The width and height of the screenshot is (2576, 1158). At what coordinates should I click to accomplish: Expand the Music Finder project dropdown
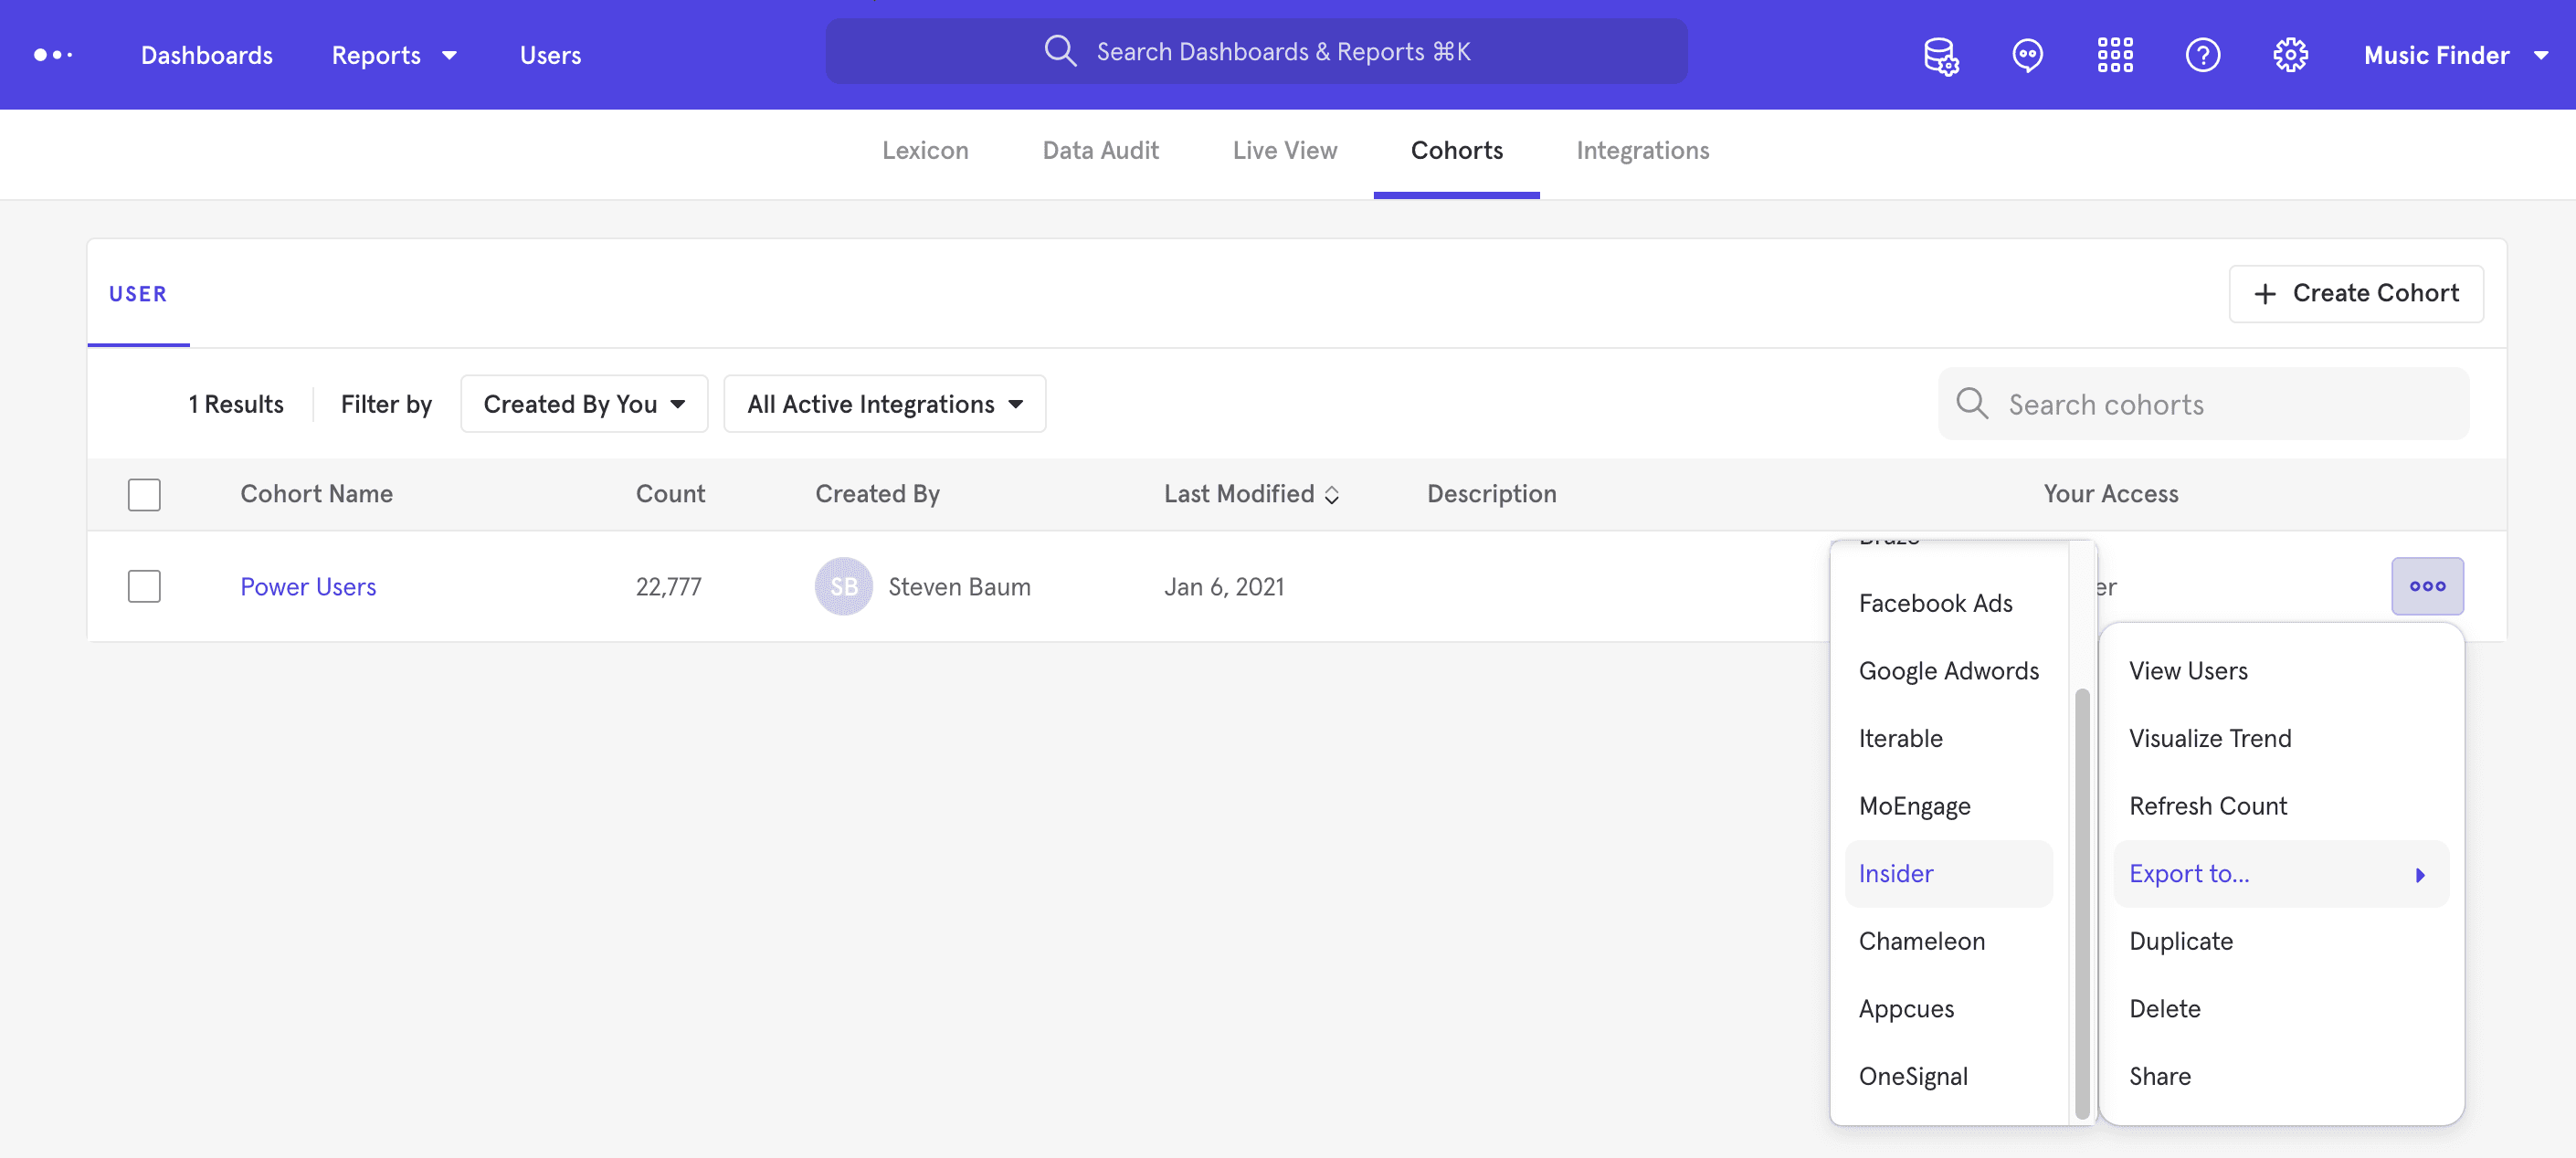pos(2455,55)
